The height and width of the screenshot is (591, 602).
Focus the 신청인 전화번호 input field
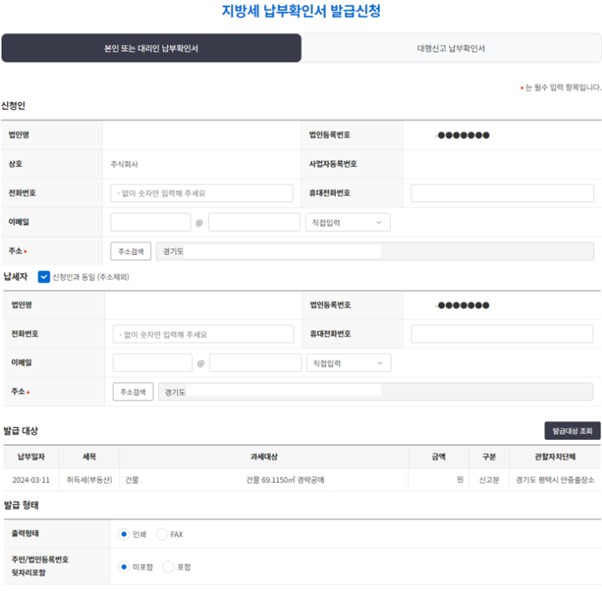coord(202,193)
